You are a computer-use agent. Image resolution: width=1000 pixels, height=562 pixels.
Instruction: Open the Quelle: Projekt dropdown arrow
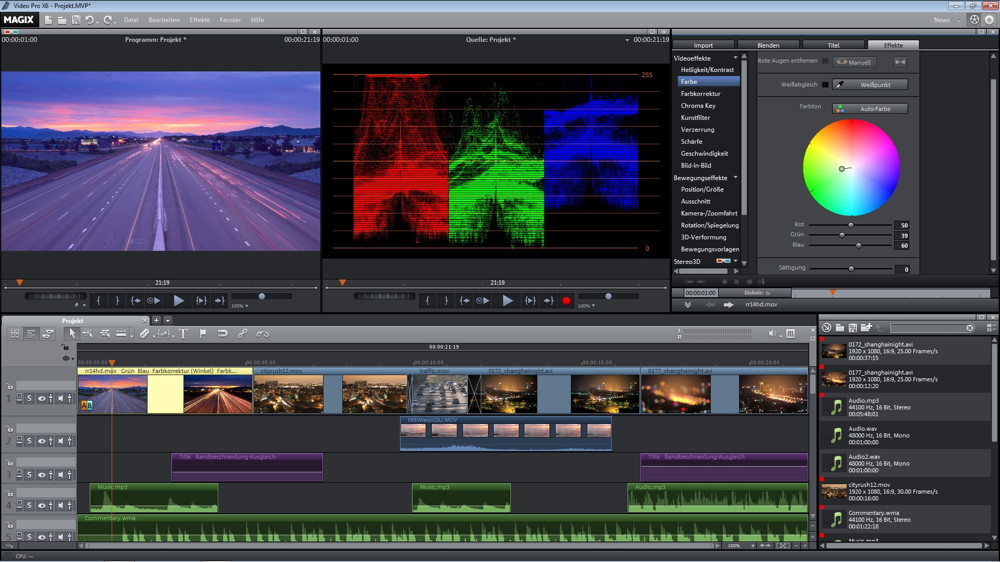tap(627, 40)
